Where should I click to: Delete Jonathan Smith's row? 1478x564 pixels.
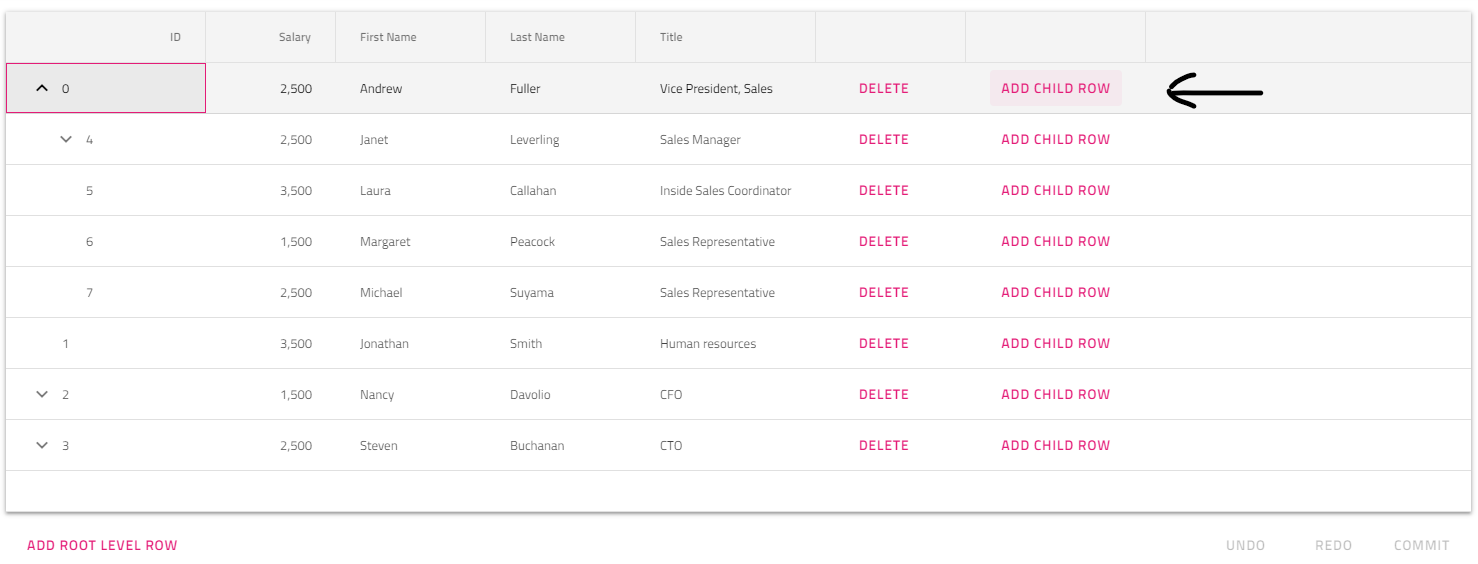(x=884, y=344)
